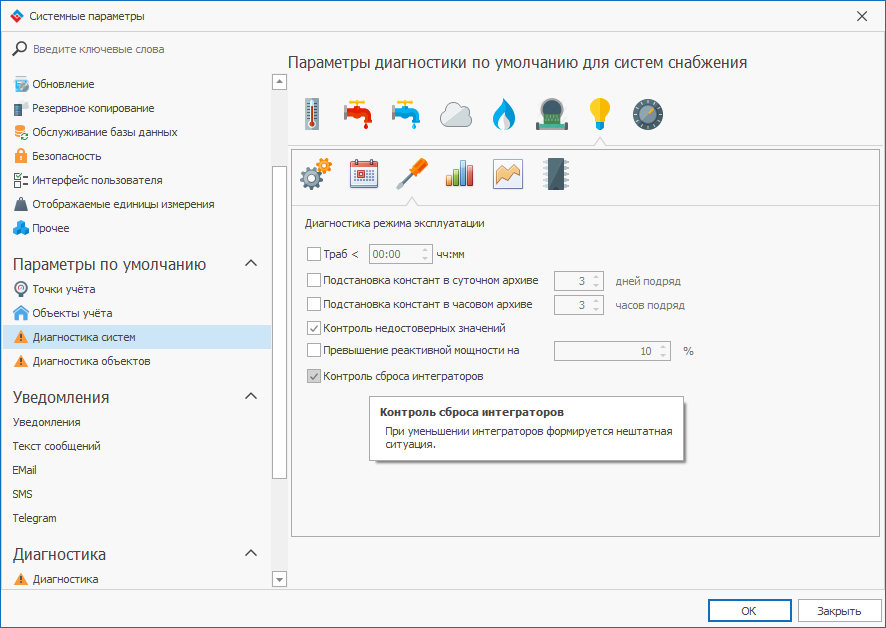Viewport: 886px width, 628px height.
Task: Collapse the Уведомления section
Action: coord(251,397)
